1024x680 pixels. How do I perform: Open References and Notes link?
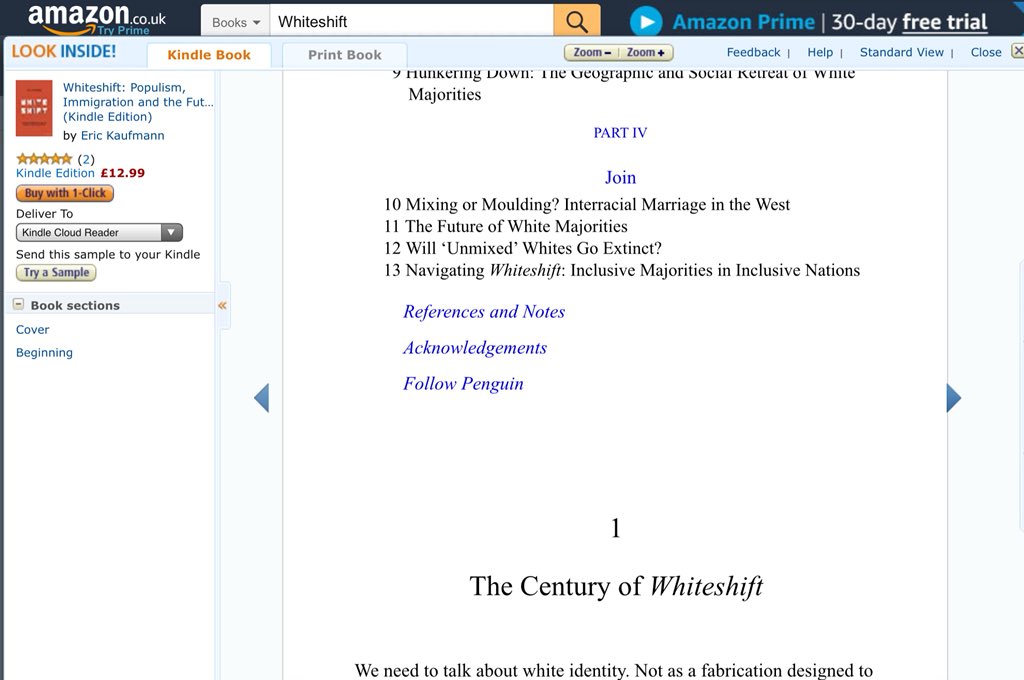point(484,312)
